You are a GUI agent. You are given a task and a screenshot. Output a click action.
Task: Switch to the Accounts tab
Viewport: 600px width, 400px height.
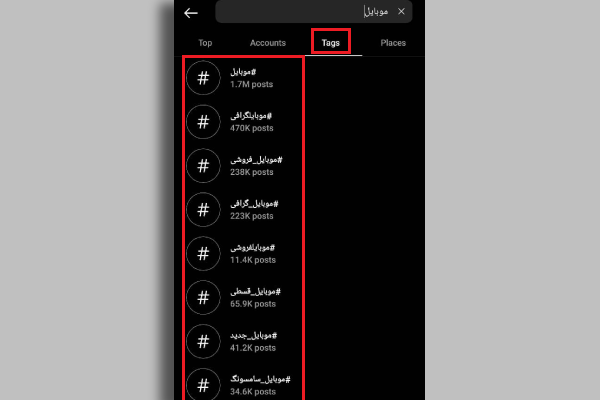point(268,43)
